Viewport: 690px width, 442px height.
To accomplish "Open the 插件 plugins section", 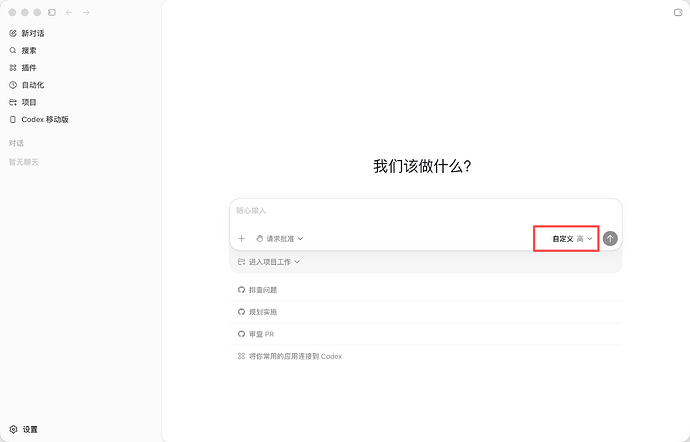I will click(x=29, y=68).
